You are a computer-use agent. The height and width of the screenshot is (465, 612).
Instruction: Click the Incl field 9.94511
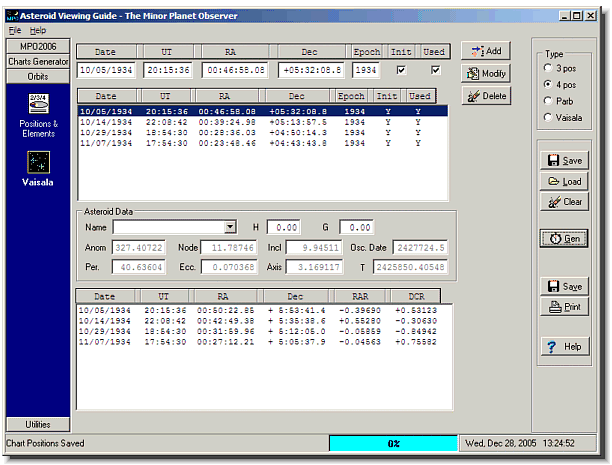point(314,248)
